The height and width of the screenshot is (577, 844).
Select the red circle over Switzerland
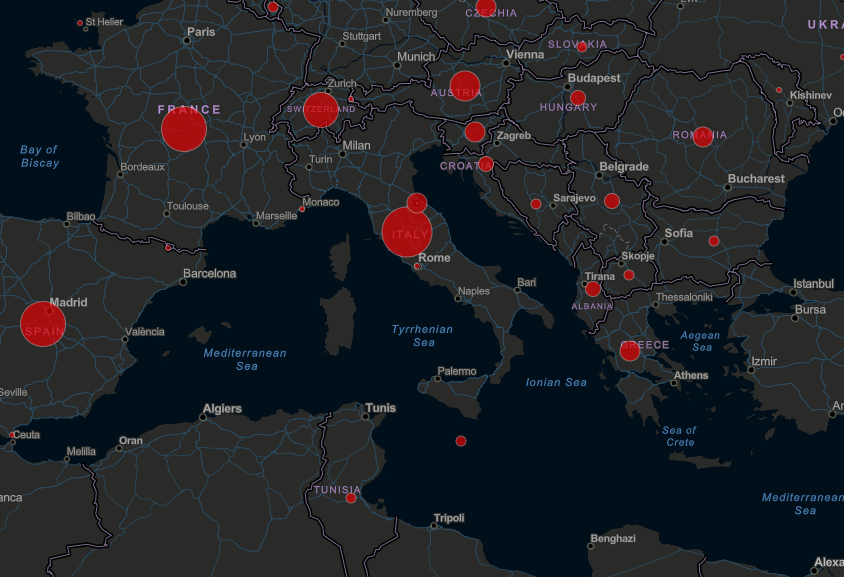click(x=320, y=110)
